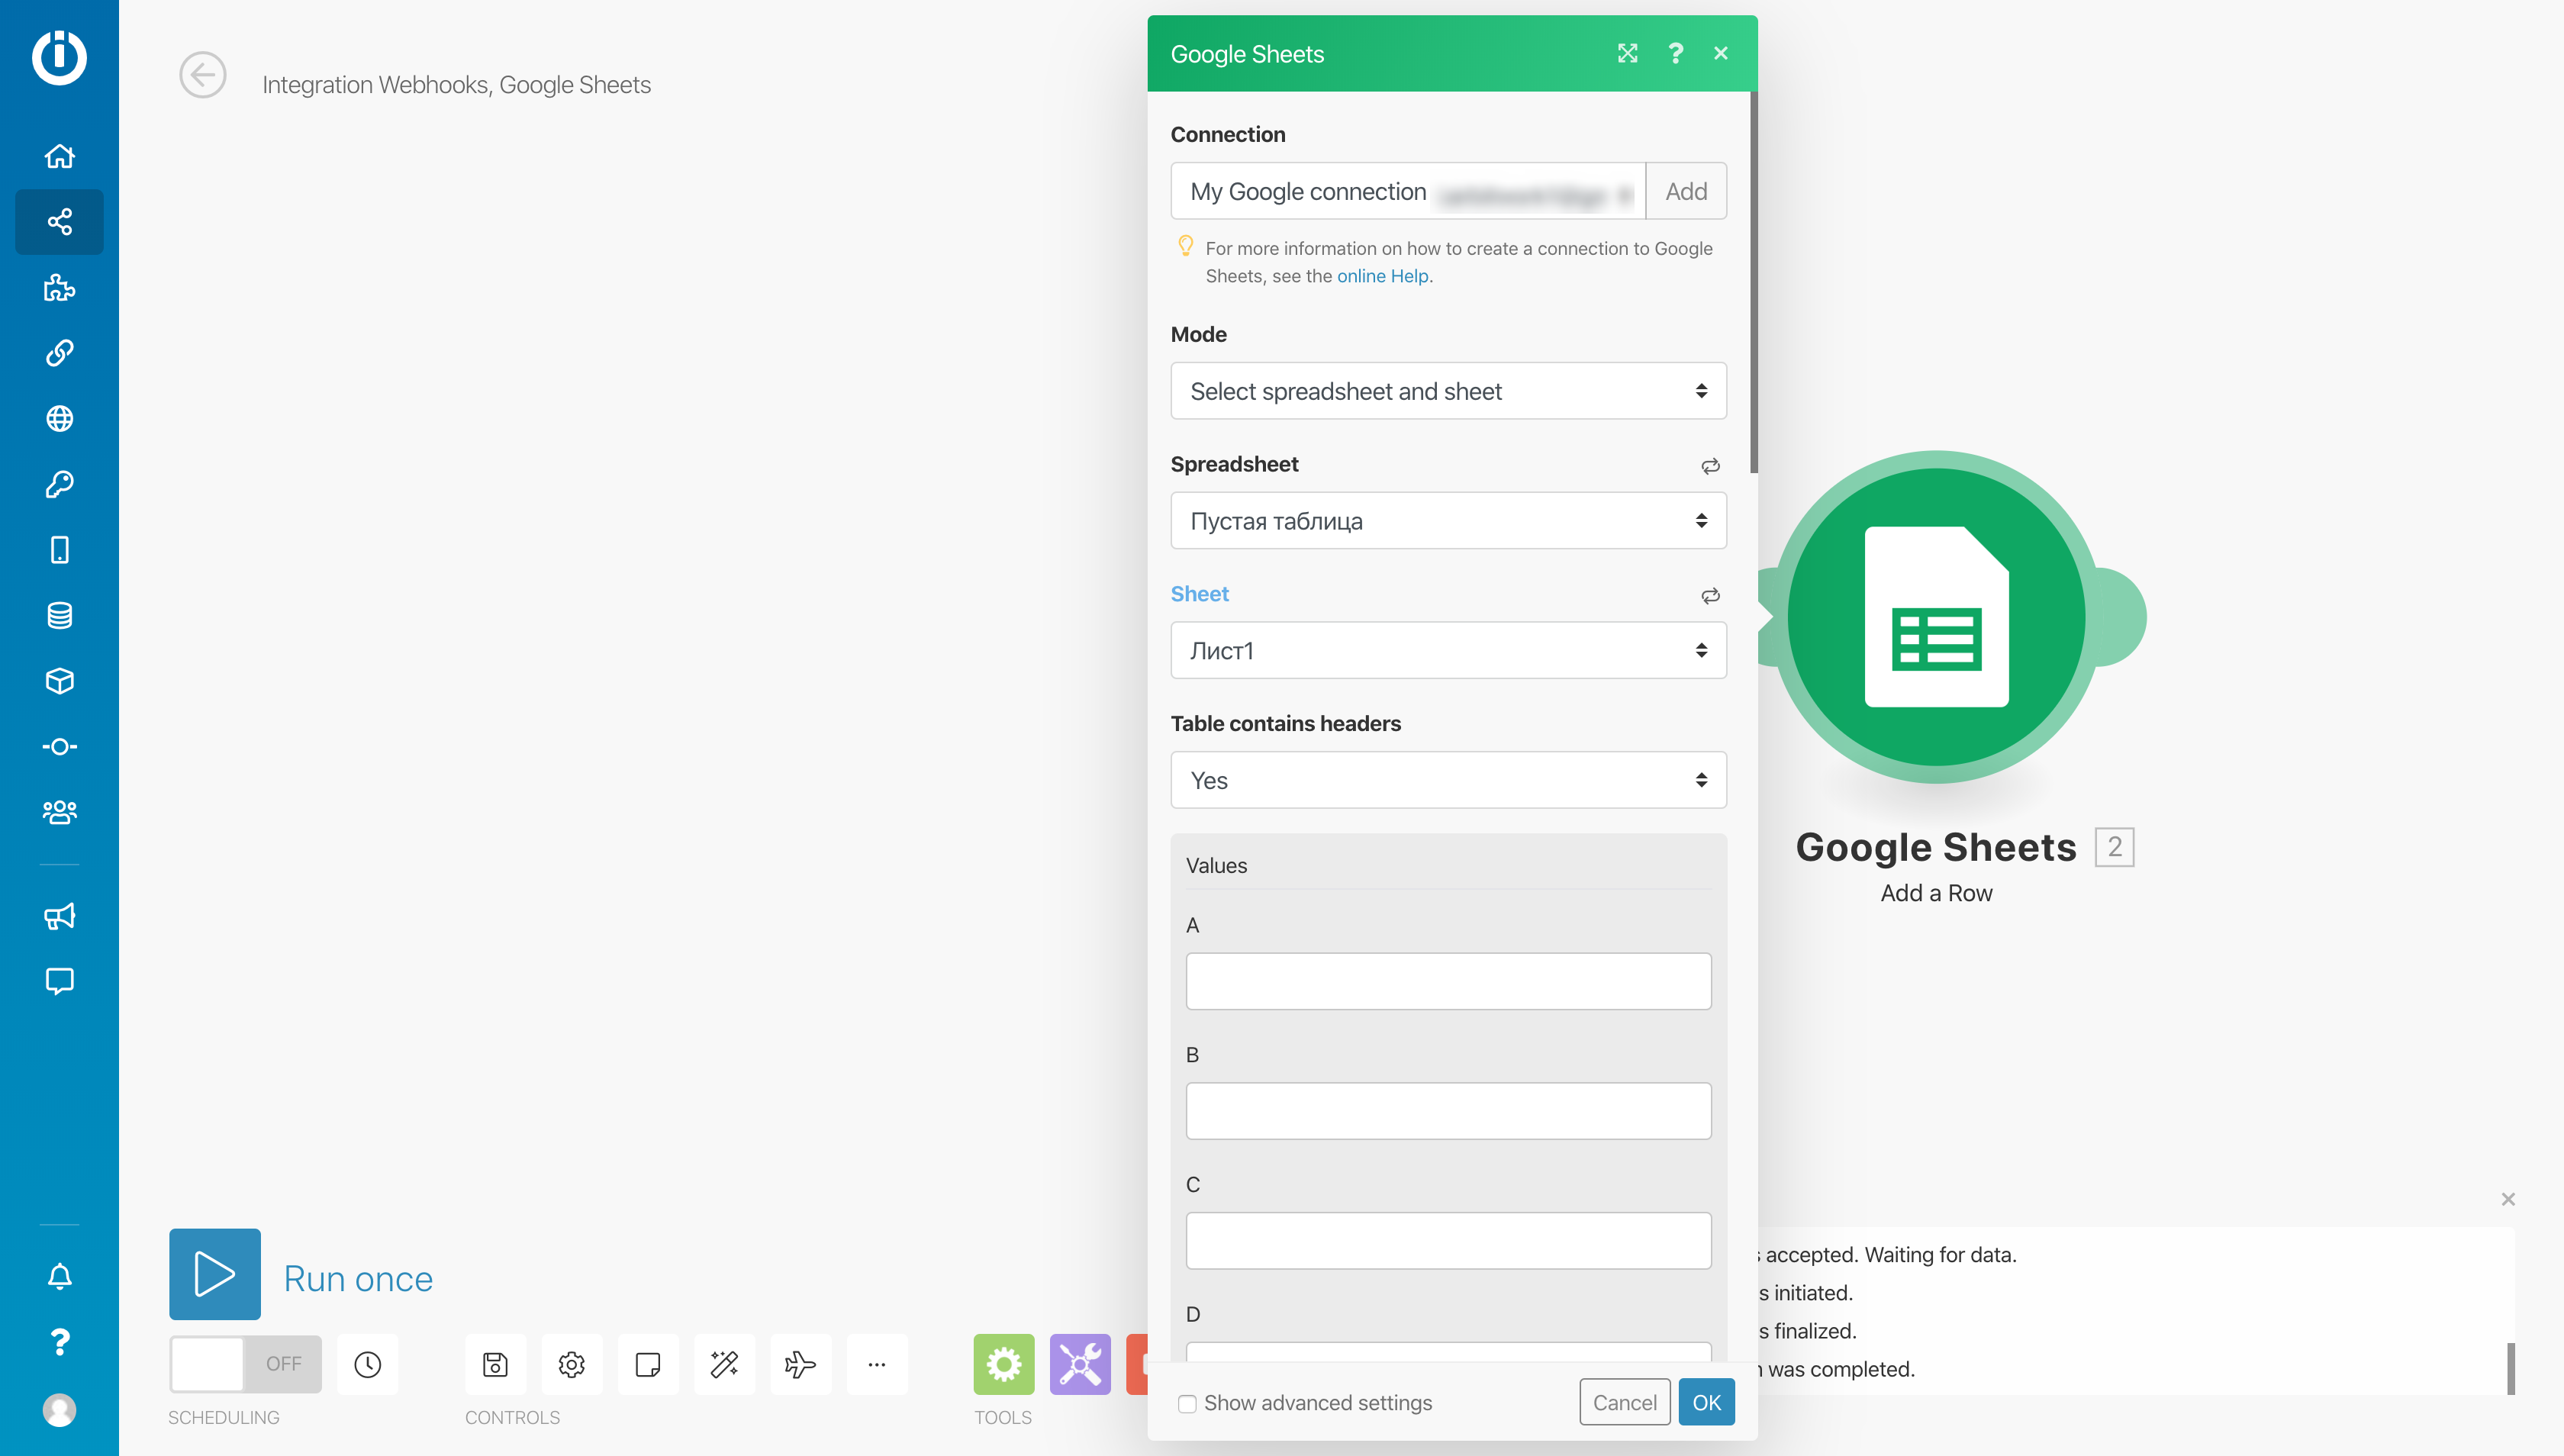Image resolution: width=2564 pixels, height=1456 pixels.
Task: Save the scenario with disk icon
Action: [495, 1364]
